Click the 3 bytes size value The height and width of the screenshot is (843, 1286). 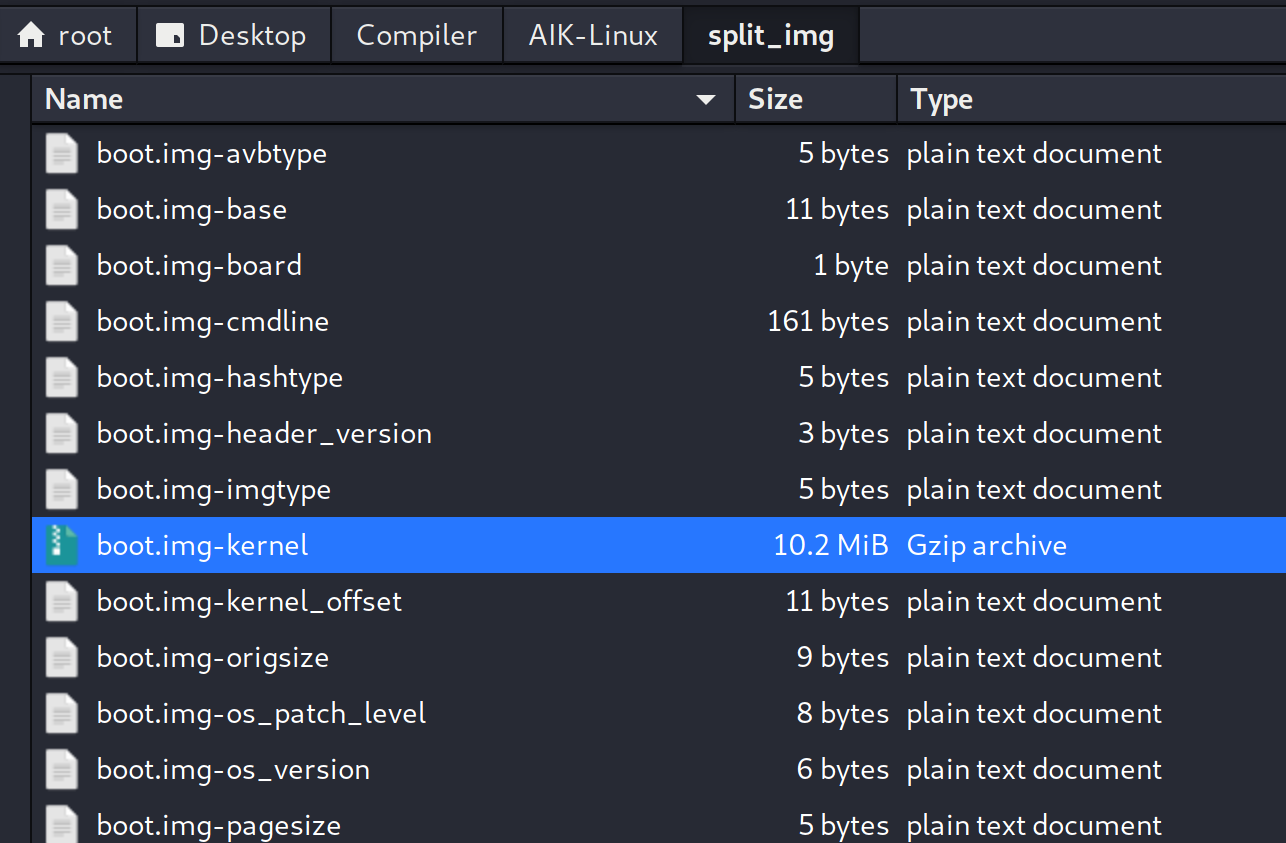844,434
